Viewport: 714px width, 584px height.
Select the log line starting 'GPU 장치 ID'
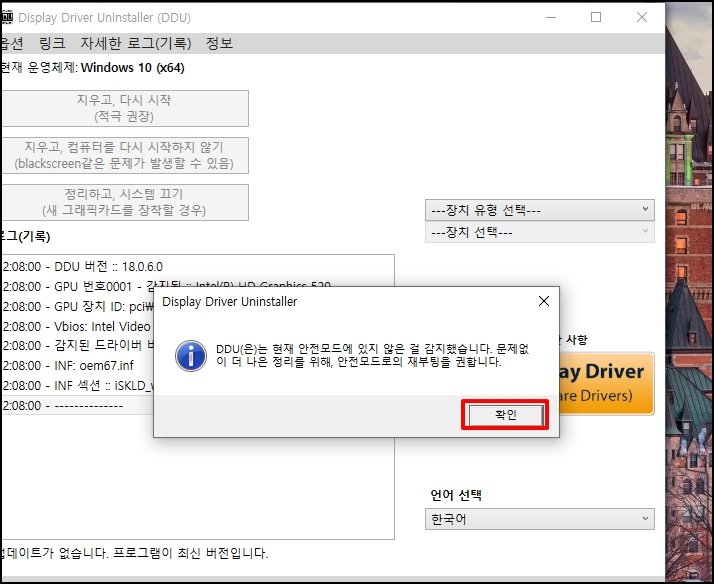tap(78, 307)
